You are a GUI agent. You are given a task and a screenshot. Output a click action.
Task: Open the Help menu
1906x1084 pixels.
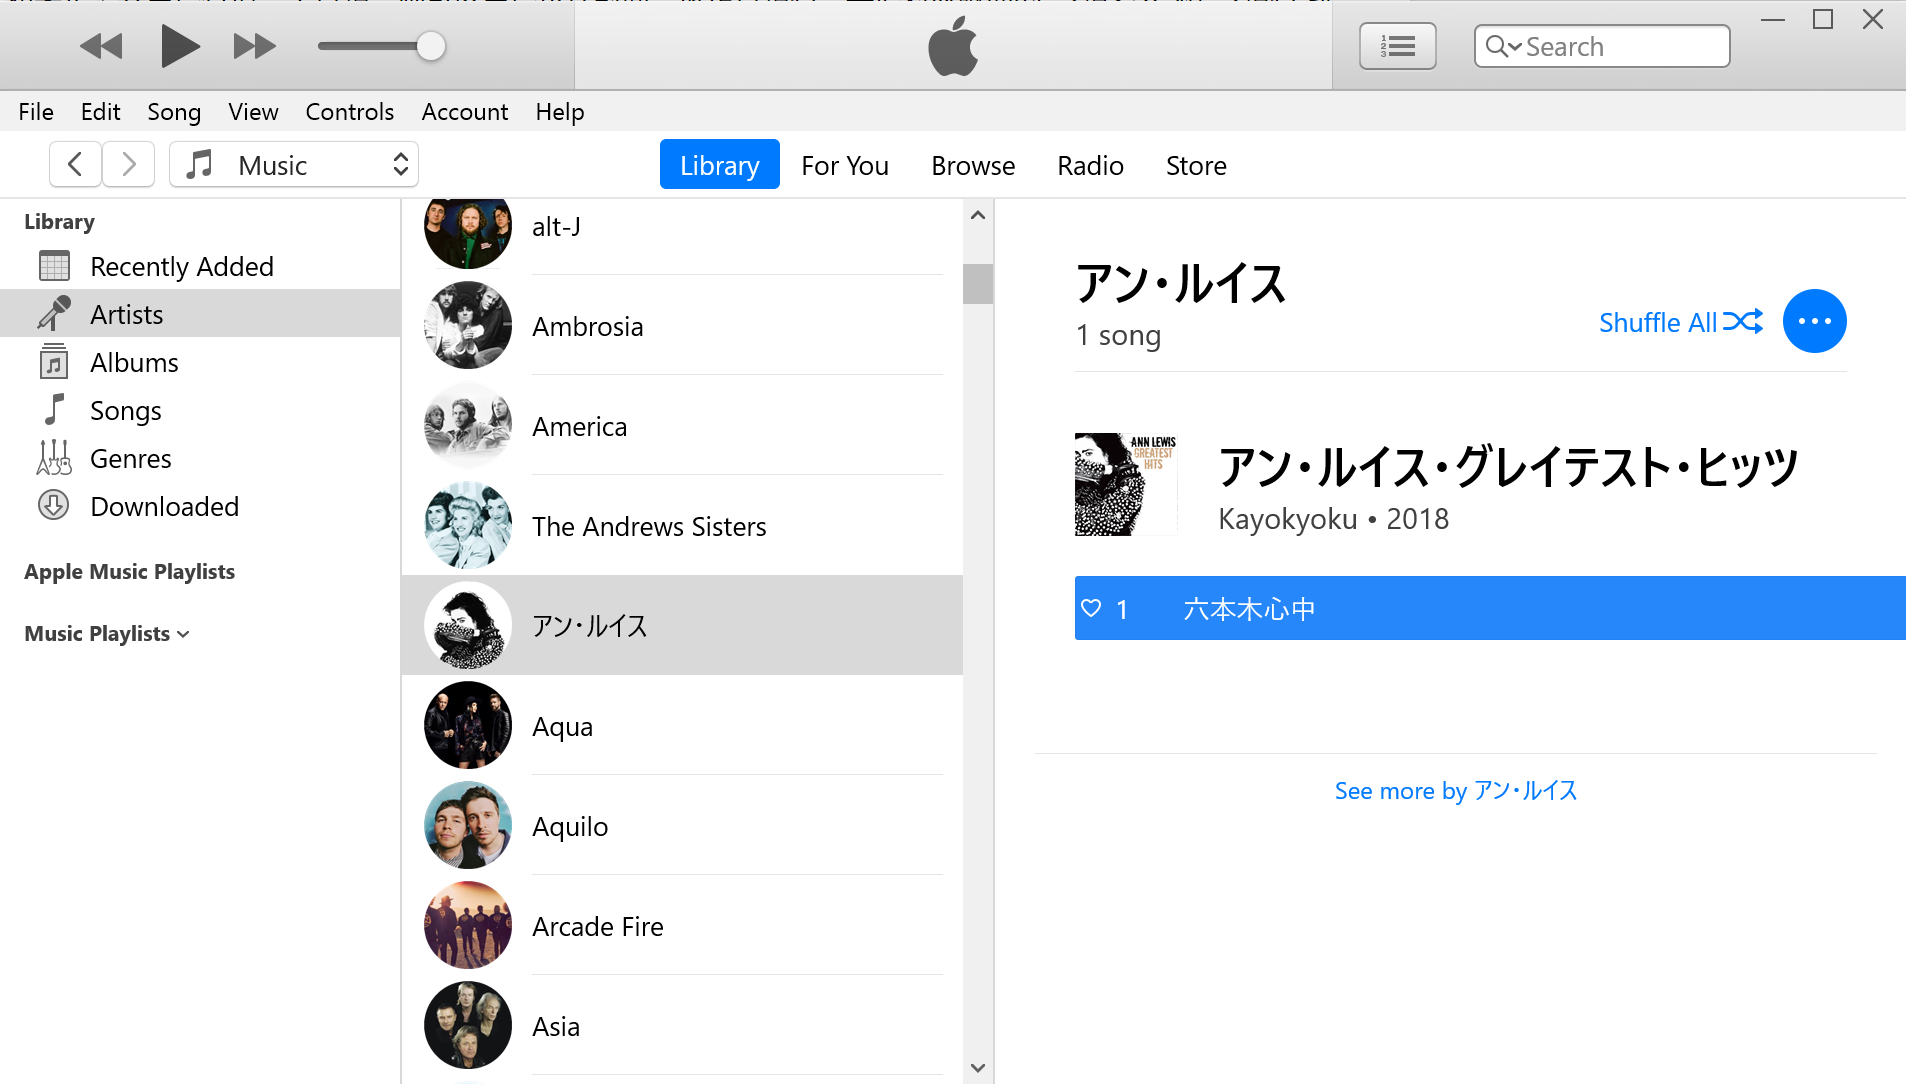[x=560, y=112]
